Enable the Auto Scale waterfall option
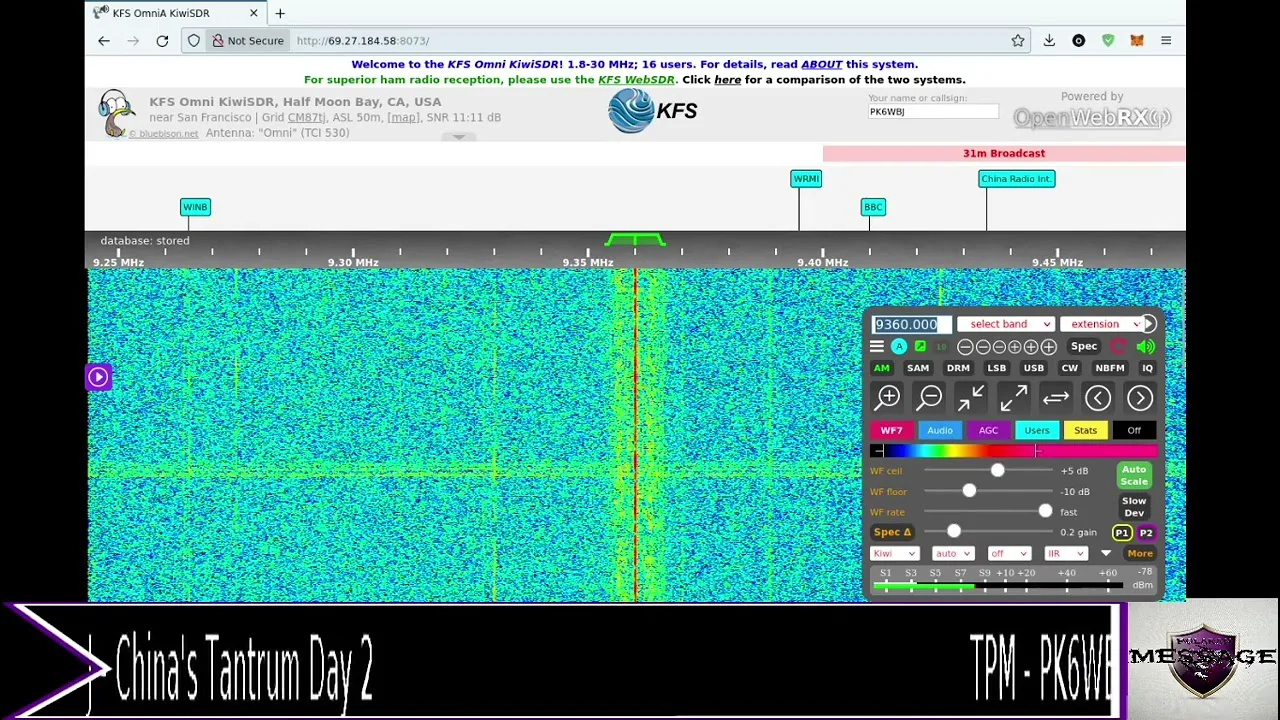 [x=1133, y=475]
